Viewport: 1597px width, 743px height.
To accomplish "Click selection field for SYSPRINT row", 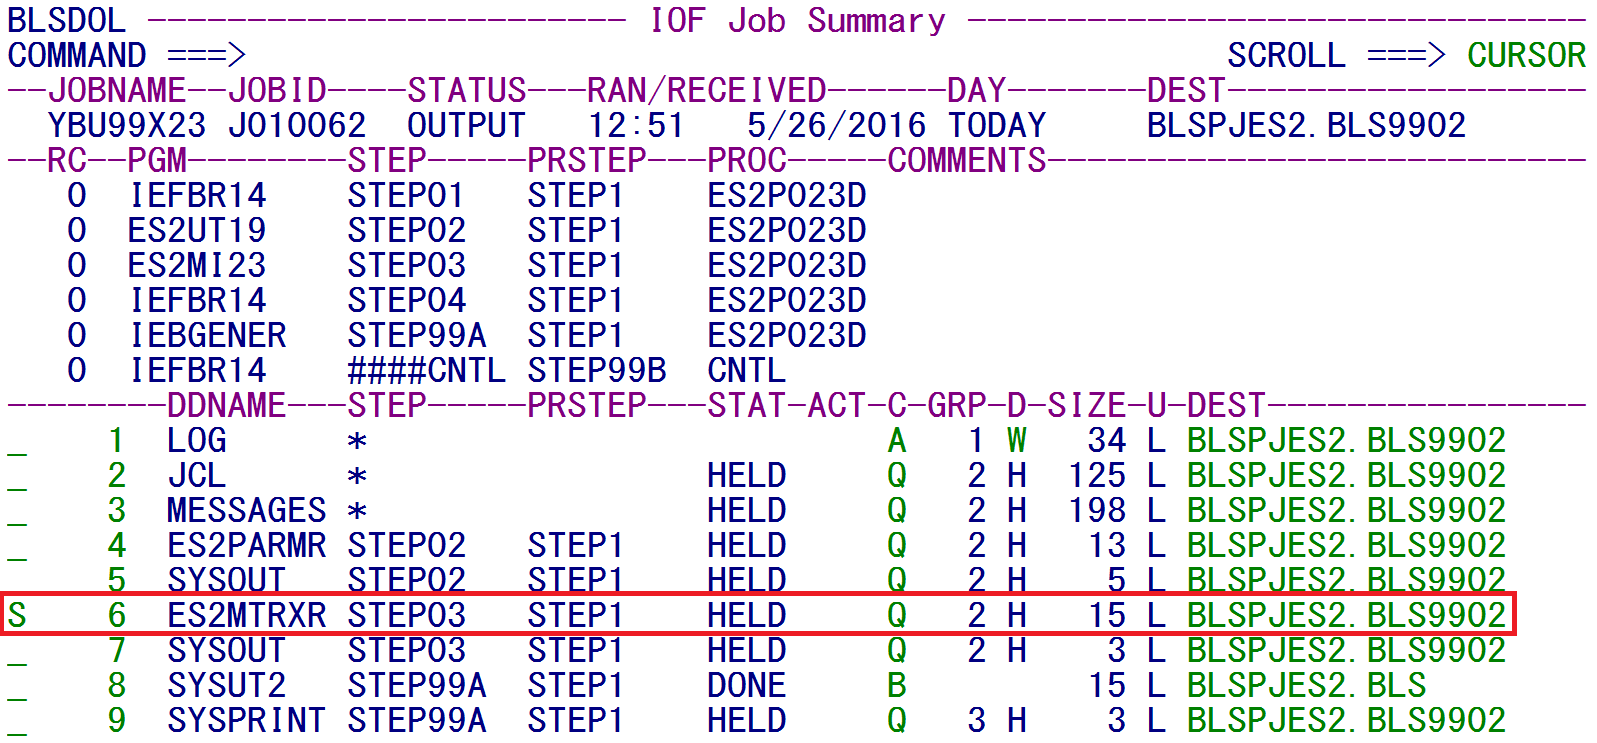I will pyautogui.click(x=17, y=721).
